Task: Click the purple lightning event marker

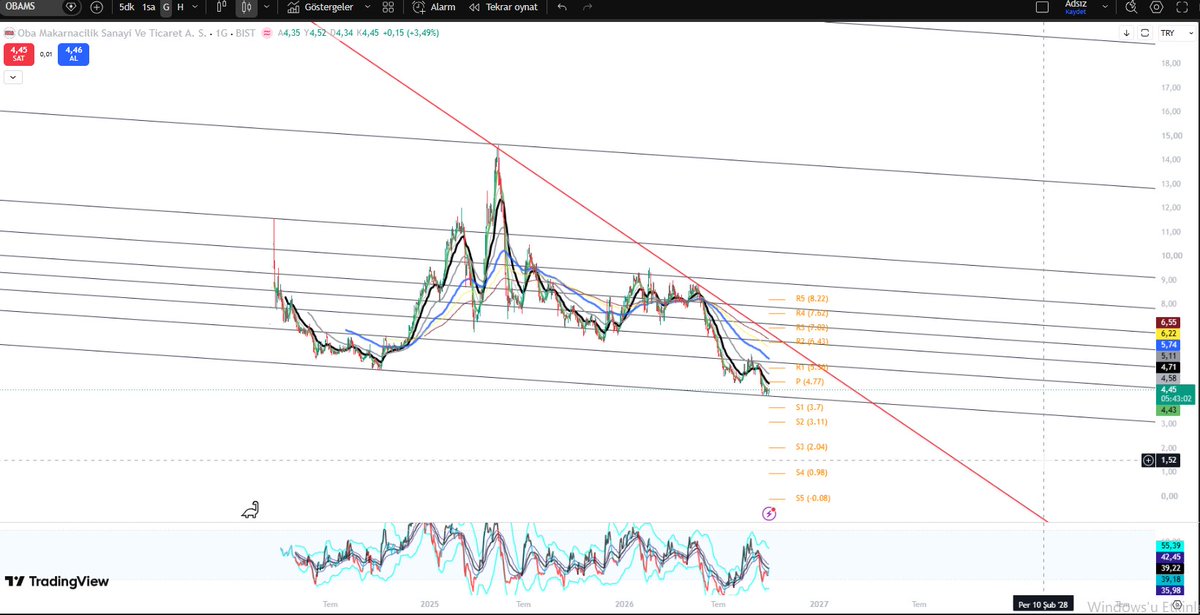Action: (x=768, y=513)
